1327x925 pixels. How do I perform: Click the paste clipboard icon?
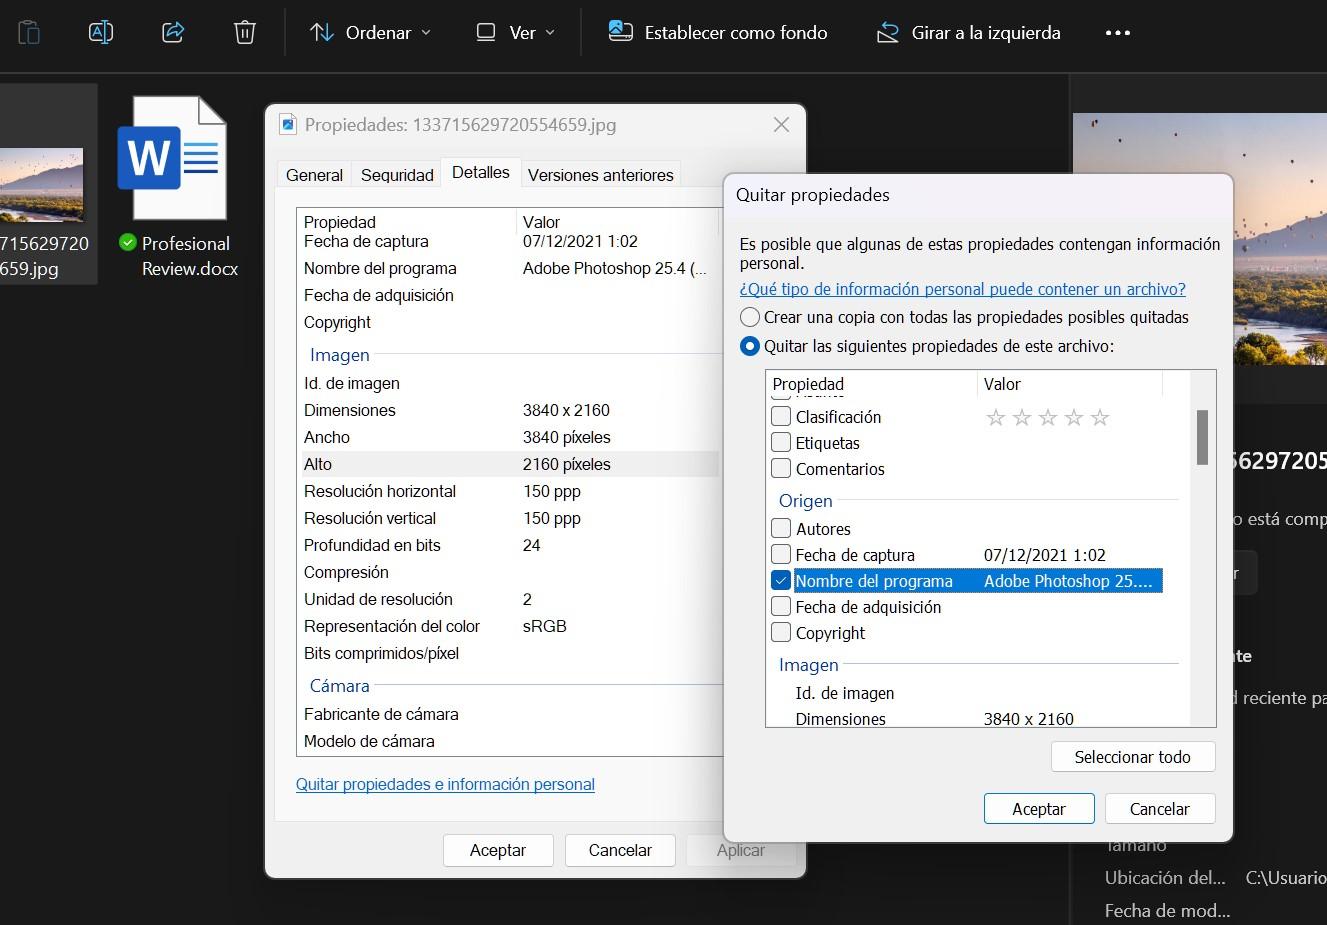click(30, 32)
